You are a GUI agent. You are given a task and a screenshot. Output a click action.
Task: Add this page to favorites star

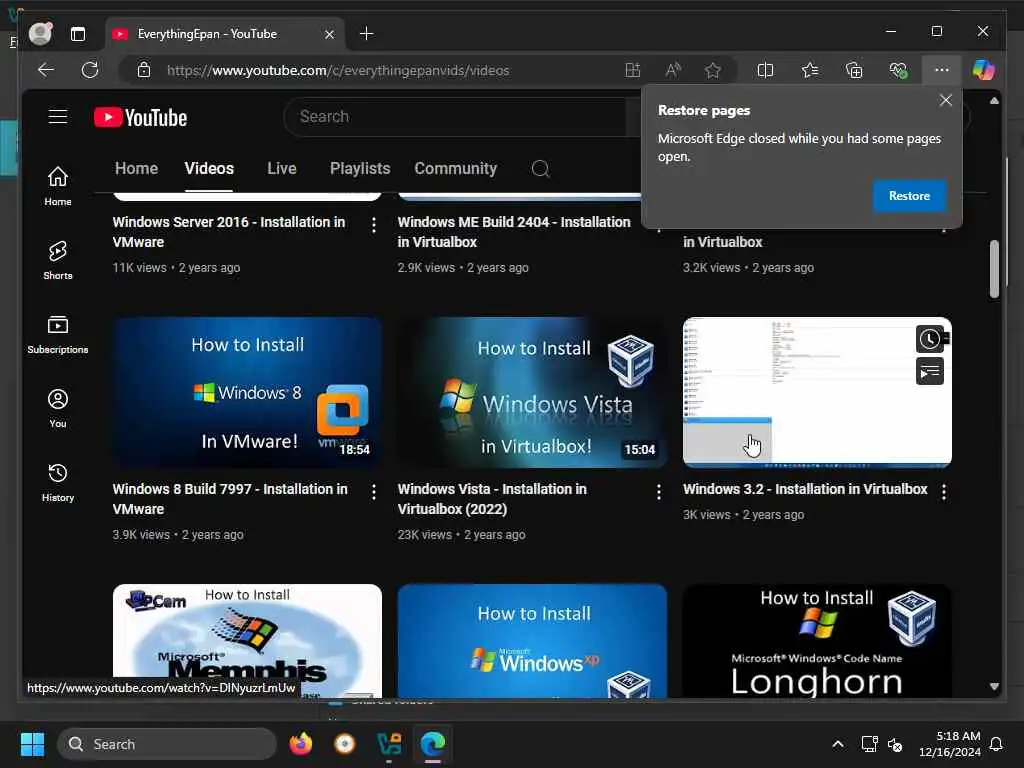[x=712, y=70]
